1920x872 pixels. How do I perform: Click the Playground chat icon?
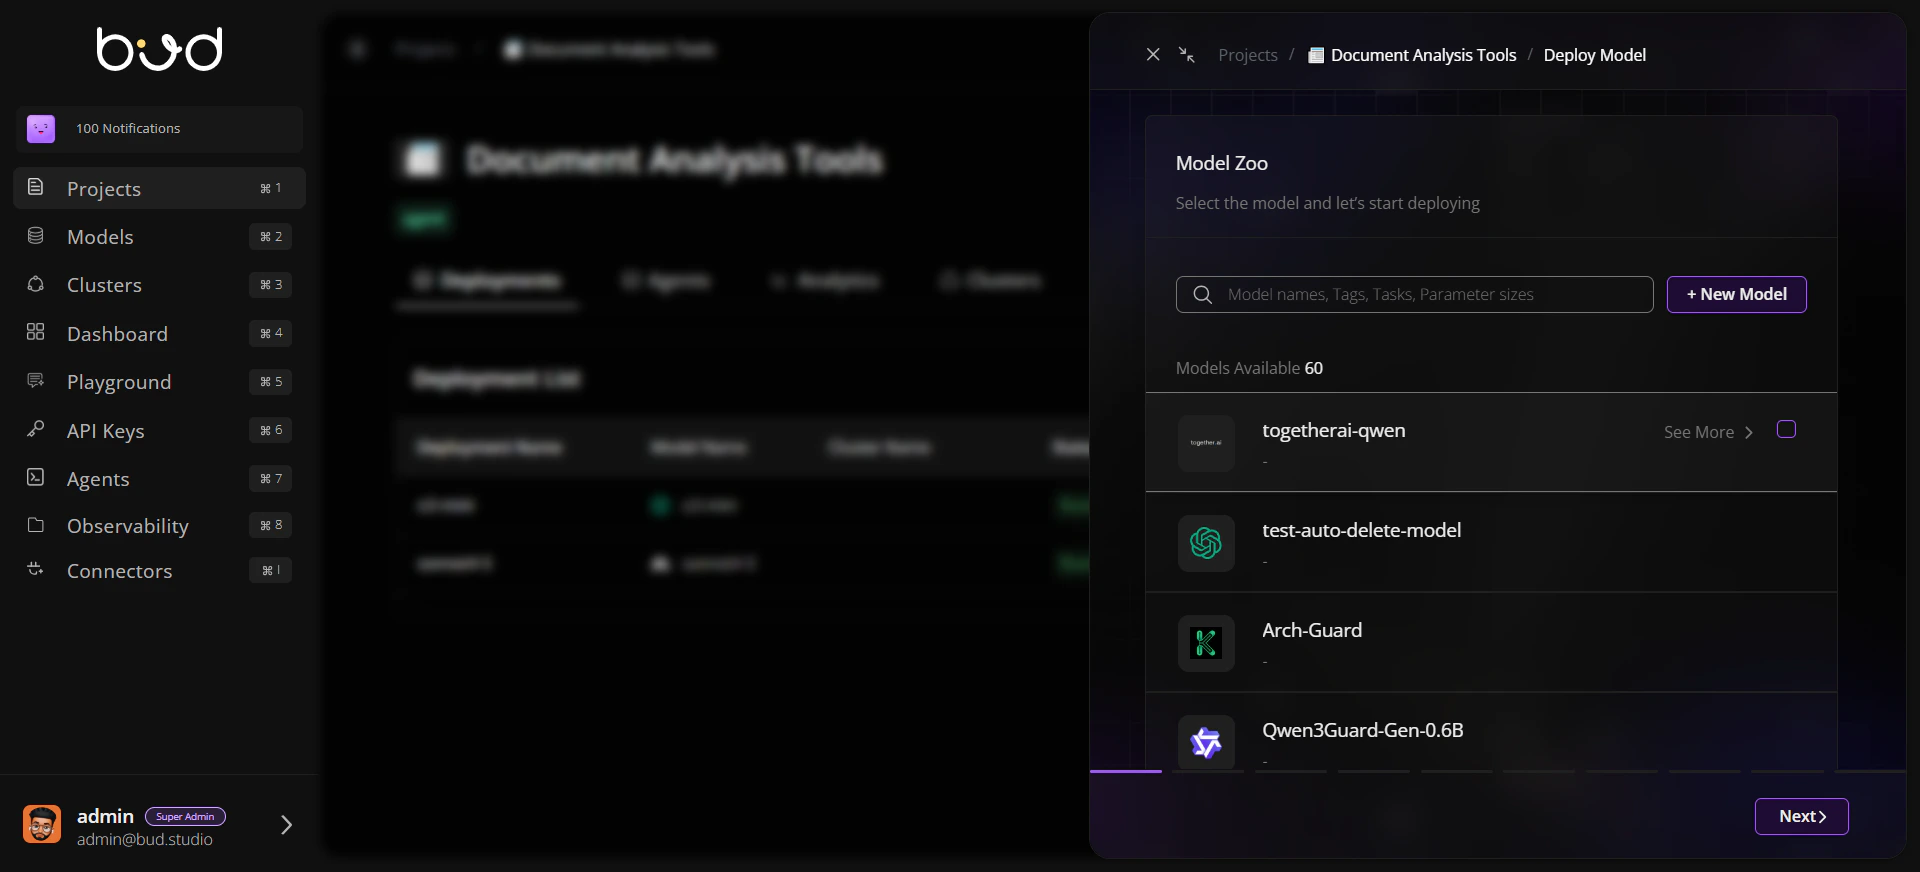[x=35, y=380]
